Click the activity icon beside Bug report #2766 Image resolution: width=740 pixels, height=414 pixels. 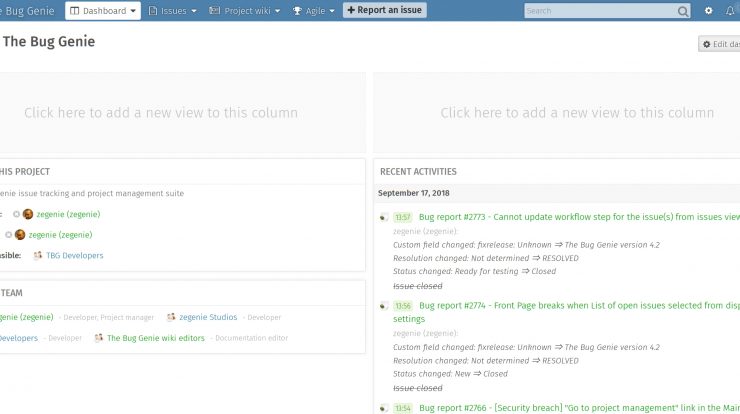(384, 408)
